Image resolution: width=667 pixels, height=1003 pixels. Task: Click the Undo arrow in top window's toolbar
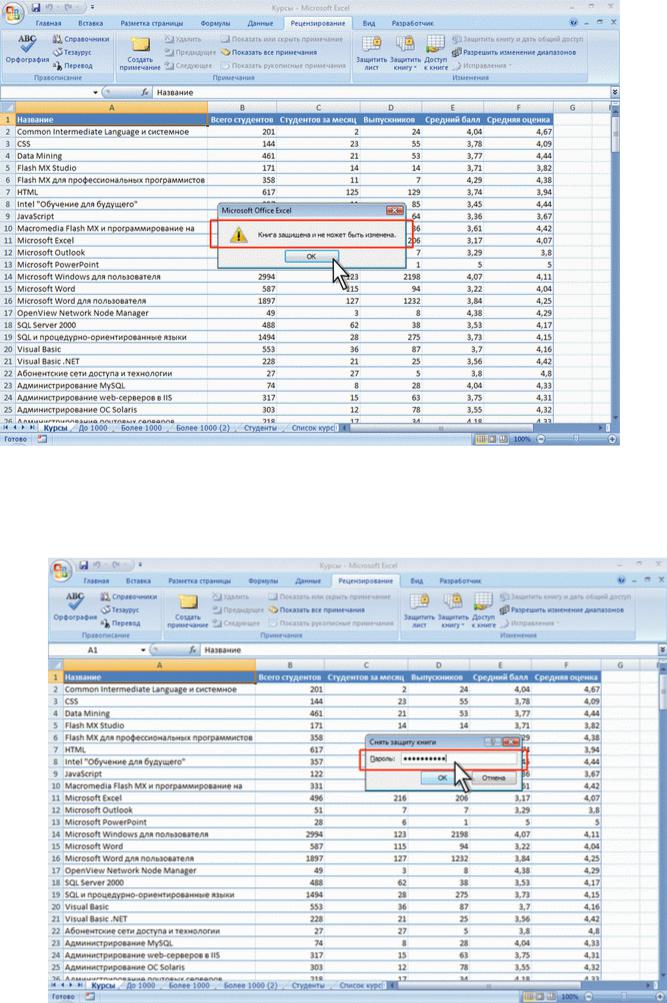(x=50, y=7)
